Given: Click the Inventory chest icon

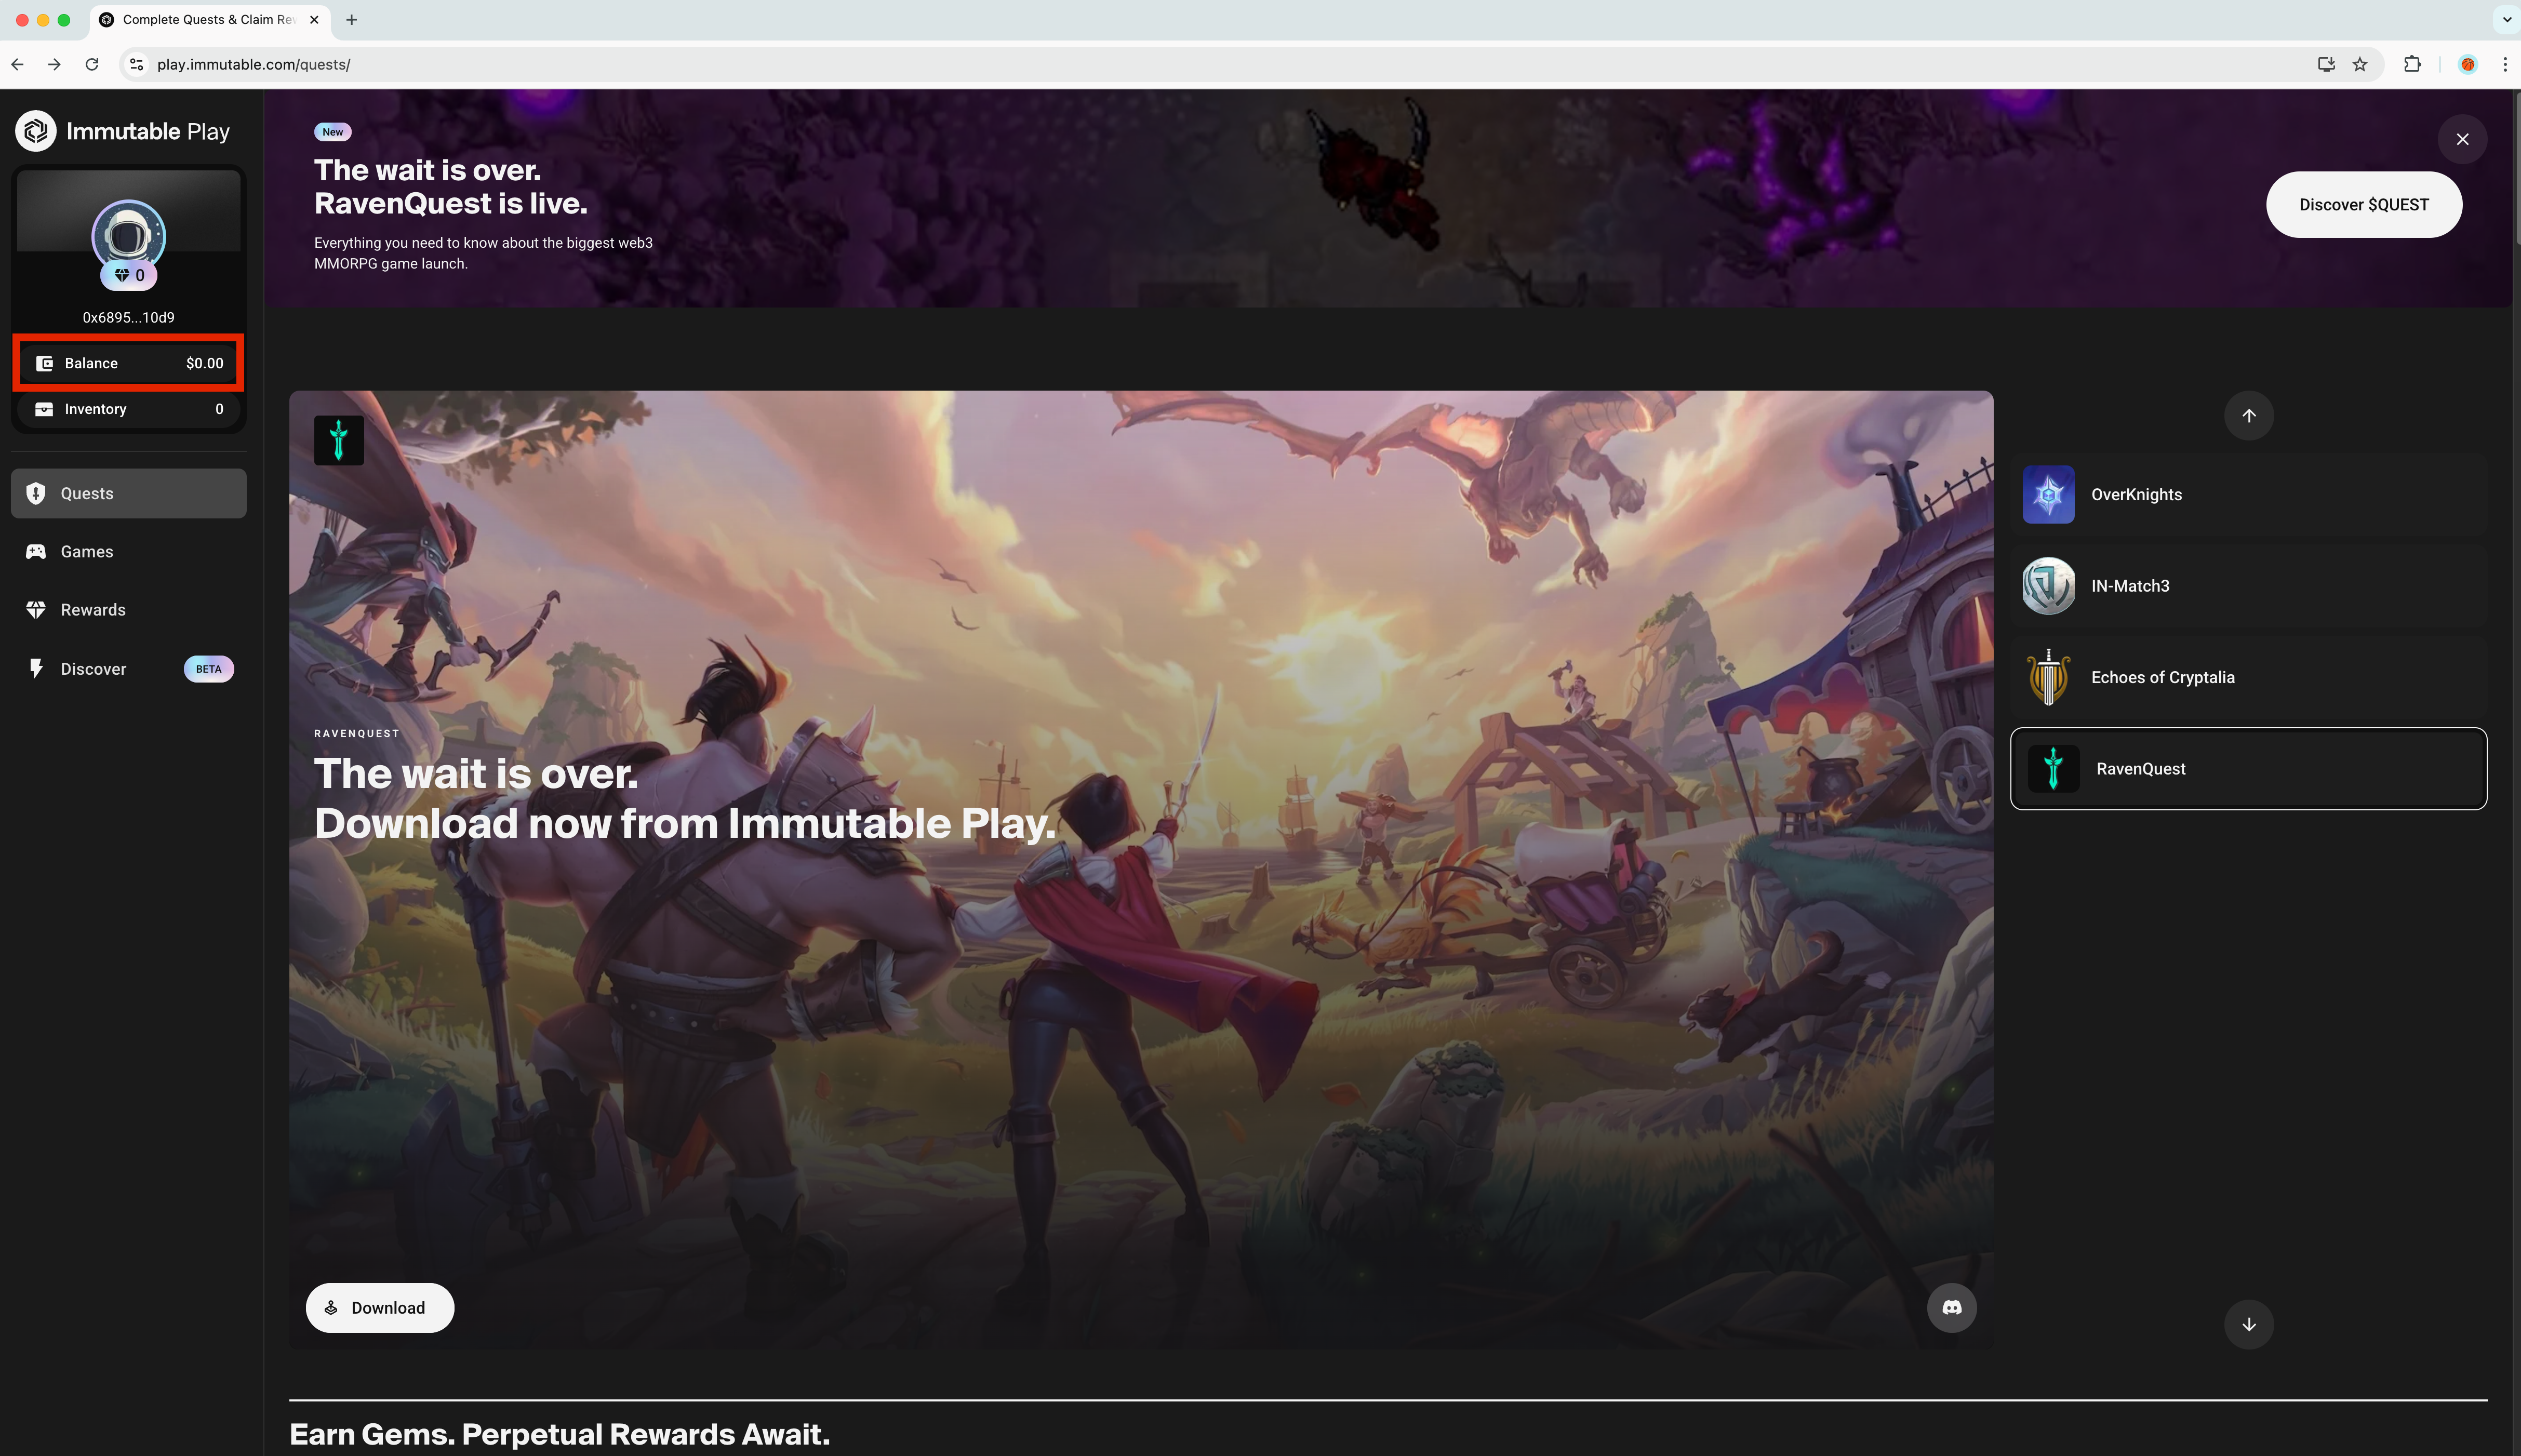Looking at the screenshot, I should pos(44,409).
